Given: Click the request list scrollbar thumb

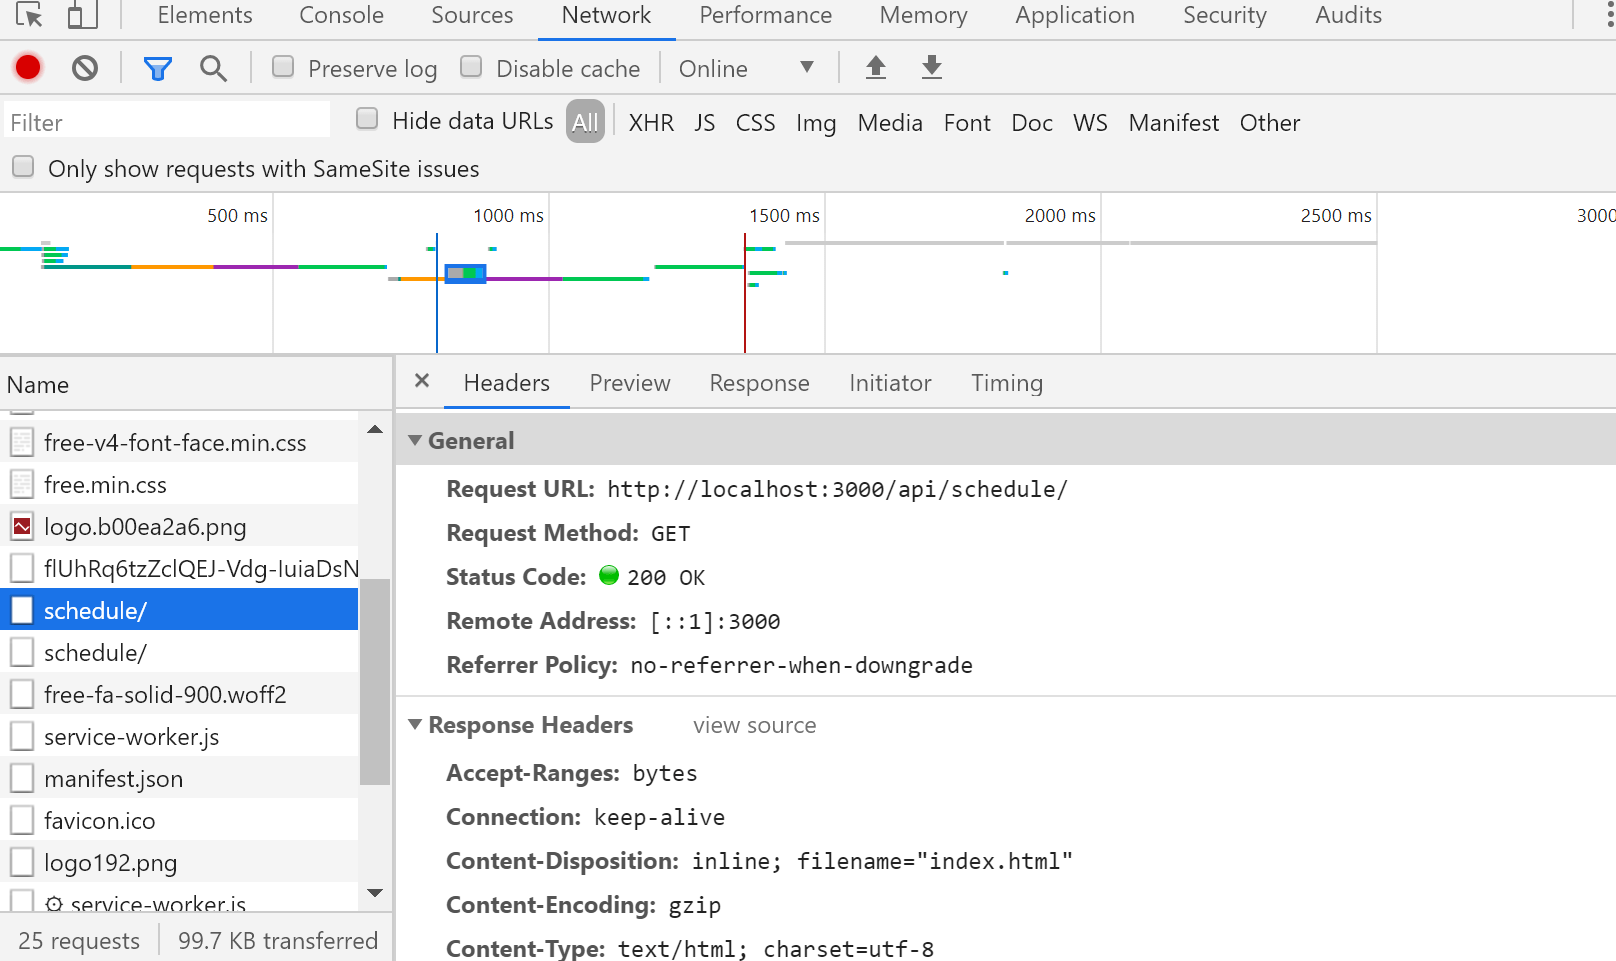Looking at the screenshot, I should [375, 682].
